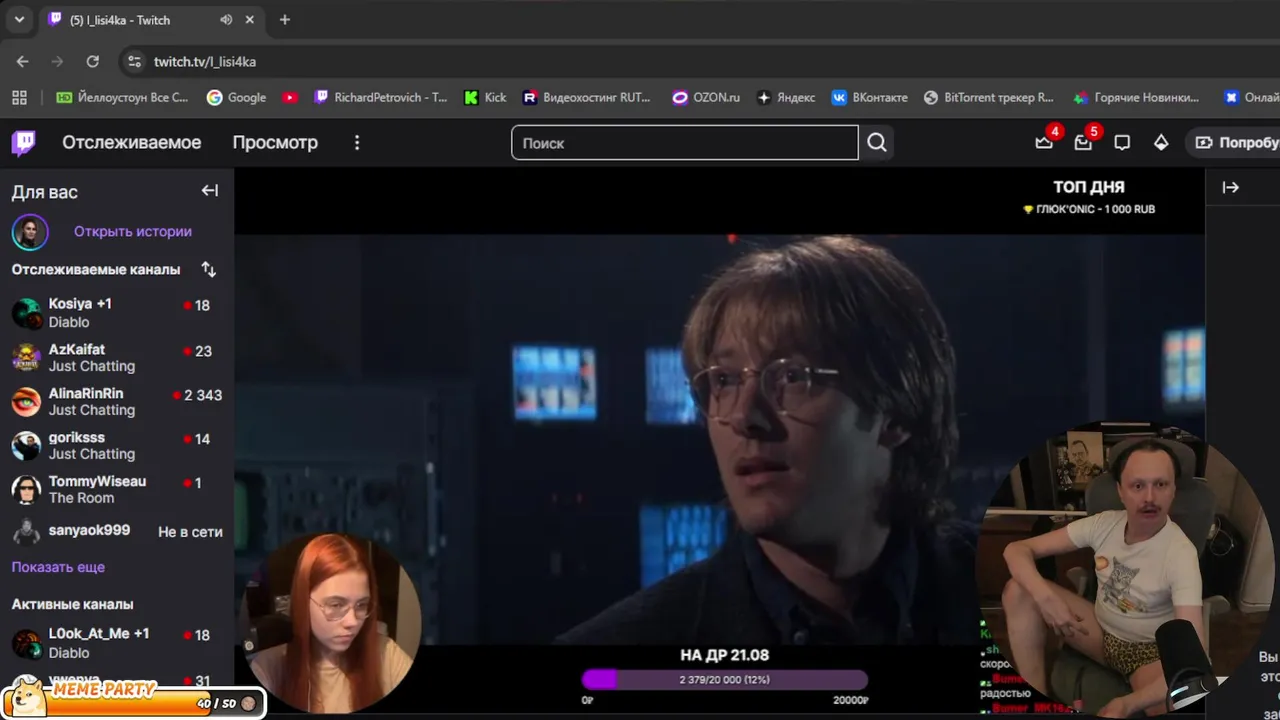Go to Отслеживаемое section

(x=132, y=143)
